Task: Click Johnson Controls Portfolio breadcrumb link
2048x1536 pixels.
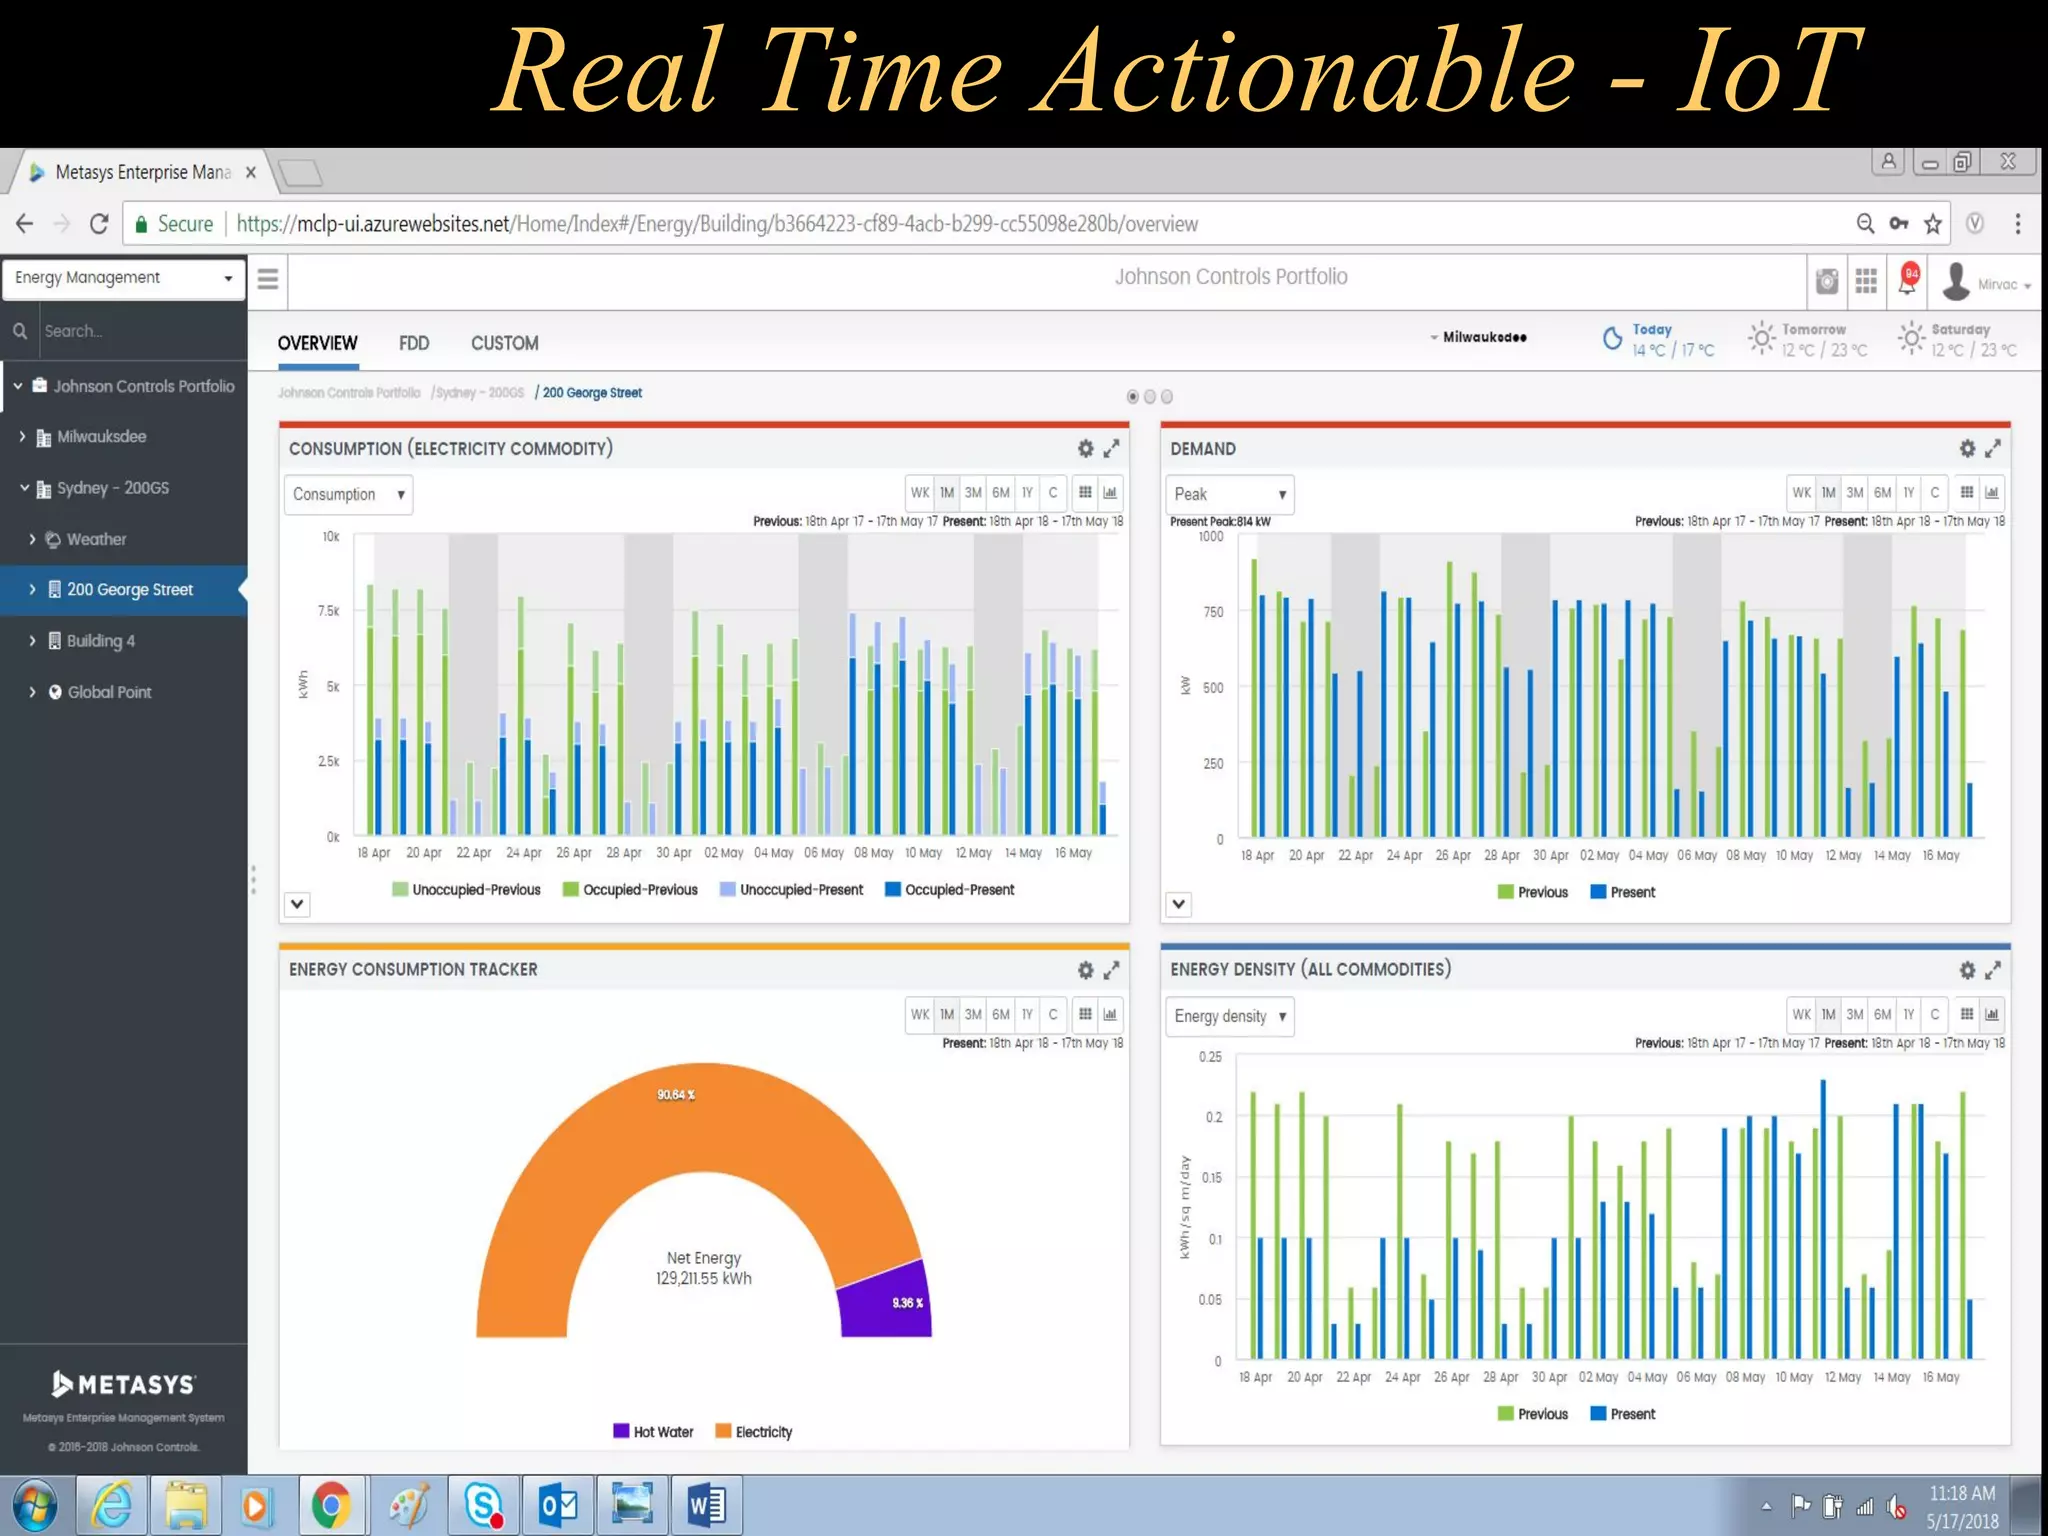Action: [x=349, y=393]
